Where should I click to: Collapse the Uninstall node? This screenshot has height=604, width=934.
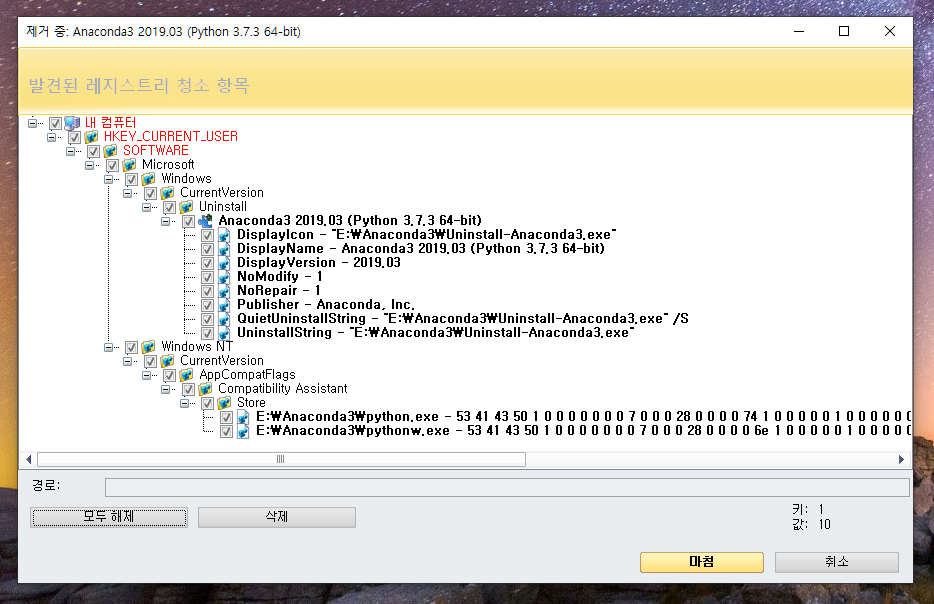[147, 207]
